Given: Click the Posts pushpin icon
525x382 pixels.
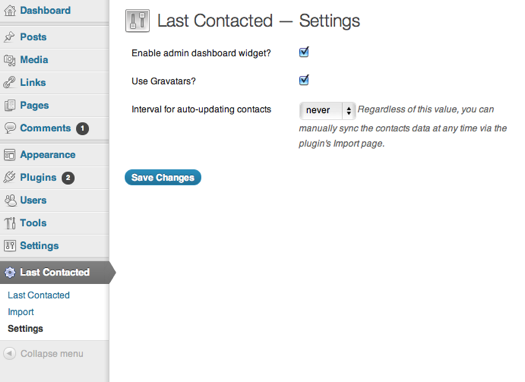Looking at the screenshot, I should pyautogui.click(x=10, y=37).
